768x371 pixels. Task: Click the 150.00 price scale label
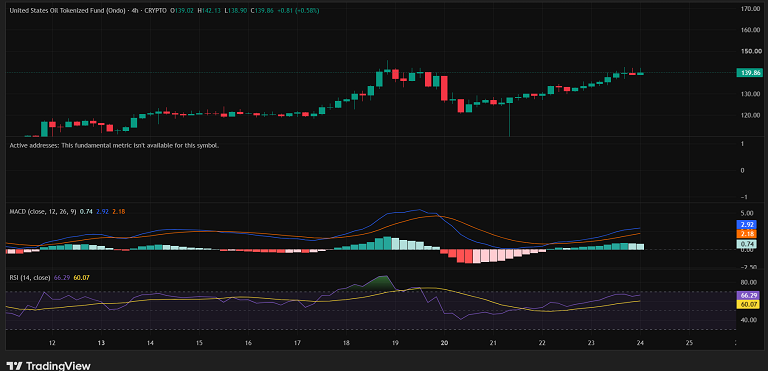(751, 51)
